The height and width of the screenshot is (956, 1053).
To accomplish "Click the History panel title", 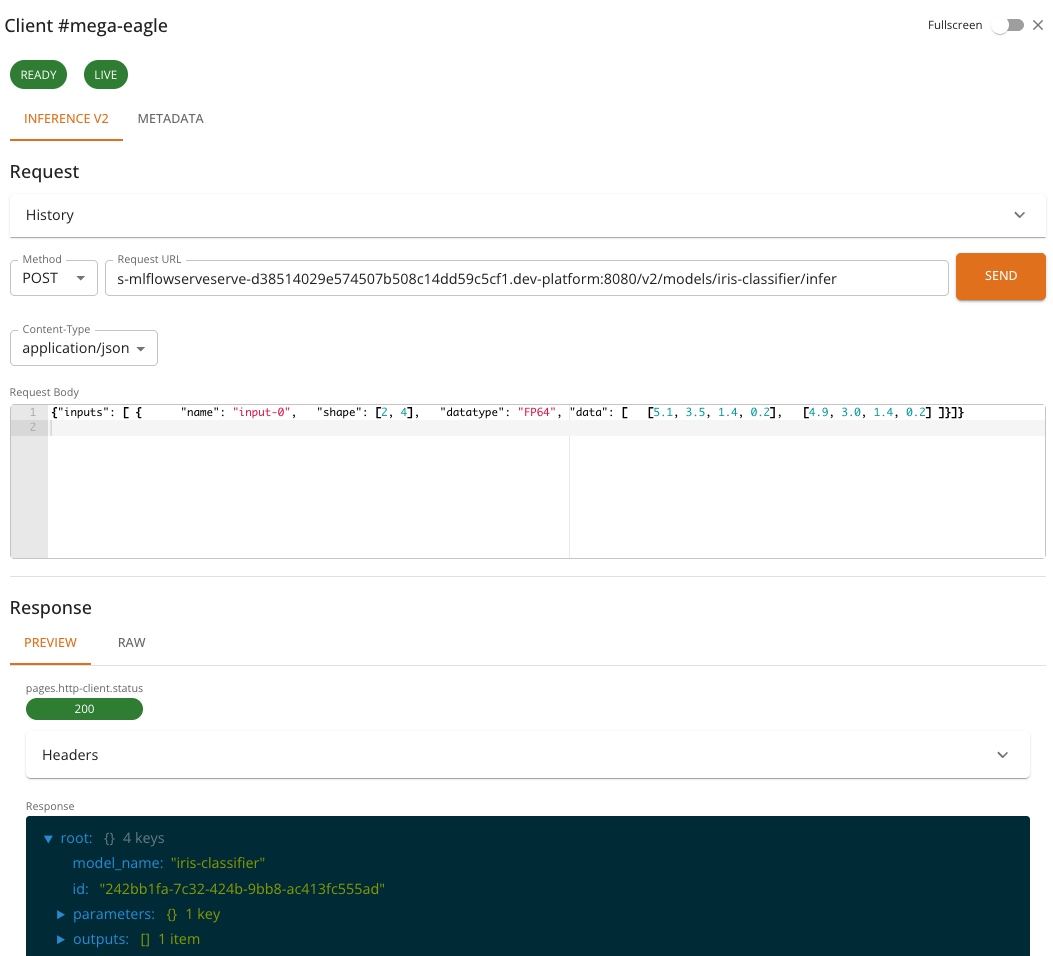I will pos(50,215).
